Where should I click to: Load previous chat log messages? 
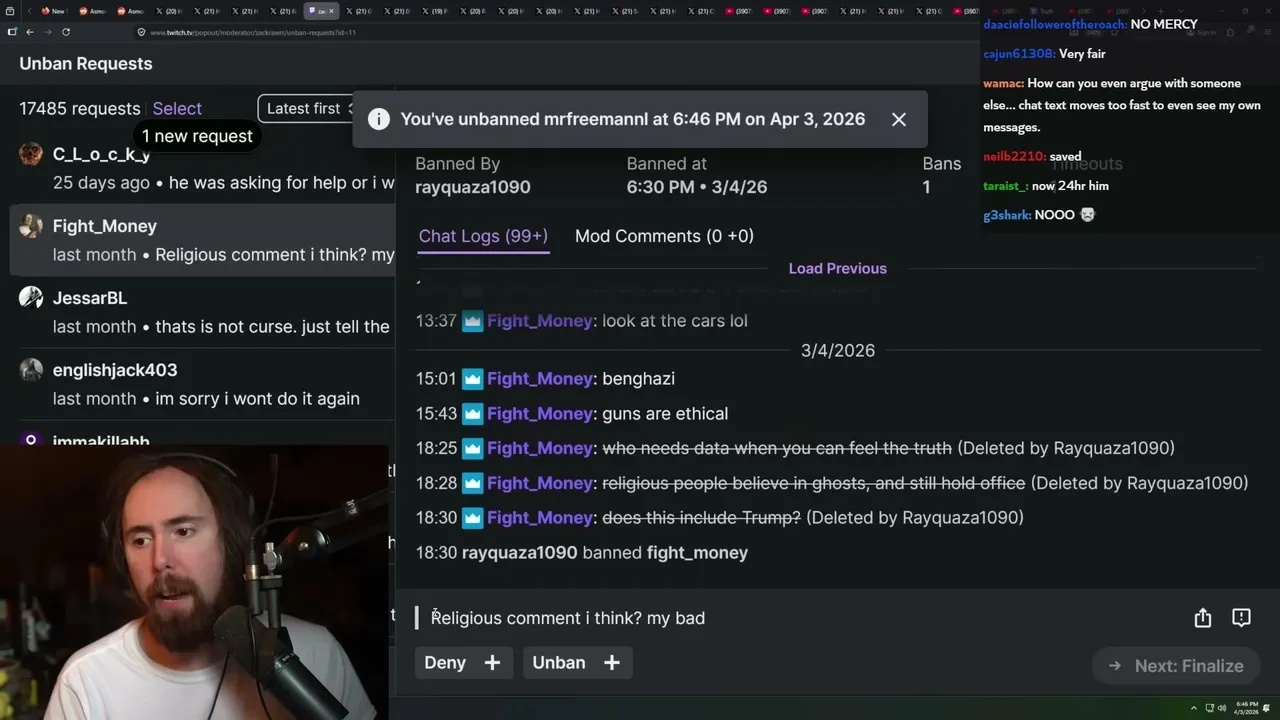pos(838,268)
